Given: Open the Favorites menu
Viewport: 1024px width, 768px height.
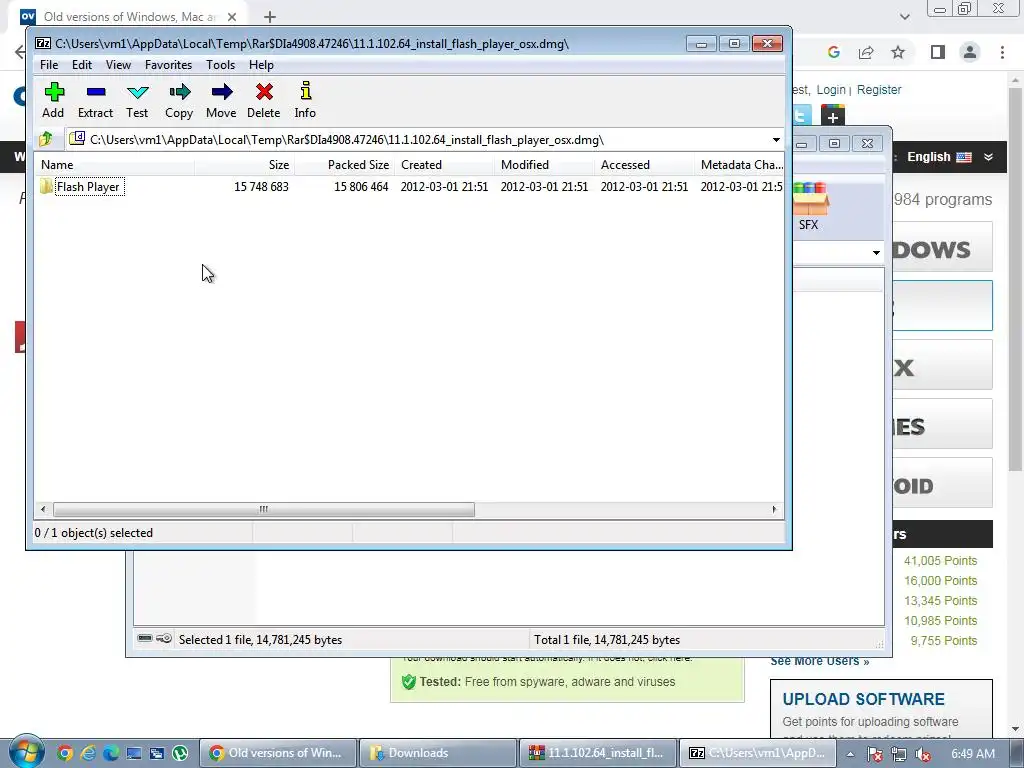Looking at the screenshot, I should [x=168, y=65].
